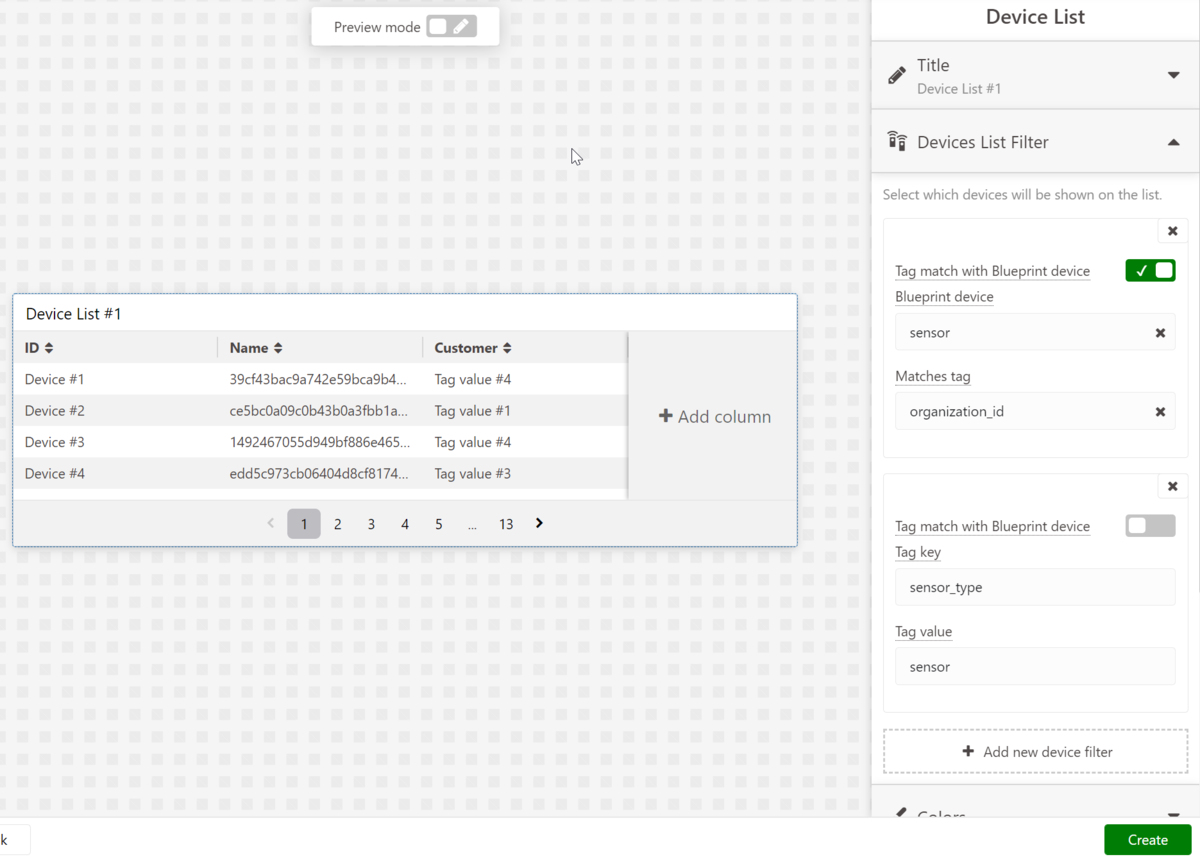This screenshot has height=857, width=1200.
Task: Select page 1 in pagination
Action: tap(304, 524)
